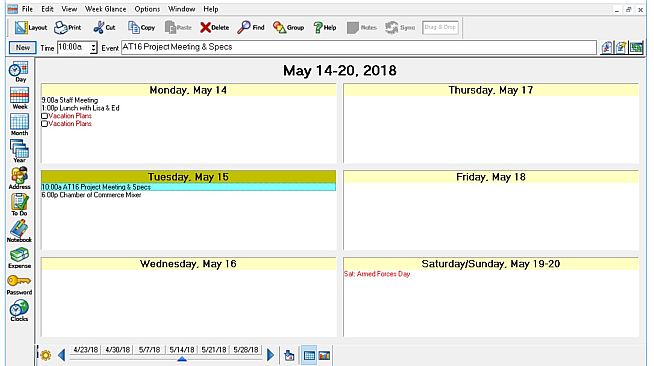Viewport: 654px width, 366px height.
Task: Jump to the 4/23/18 week tab
Action: click(x=86, y=350)
